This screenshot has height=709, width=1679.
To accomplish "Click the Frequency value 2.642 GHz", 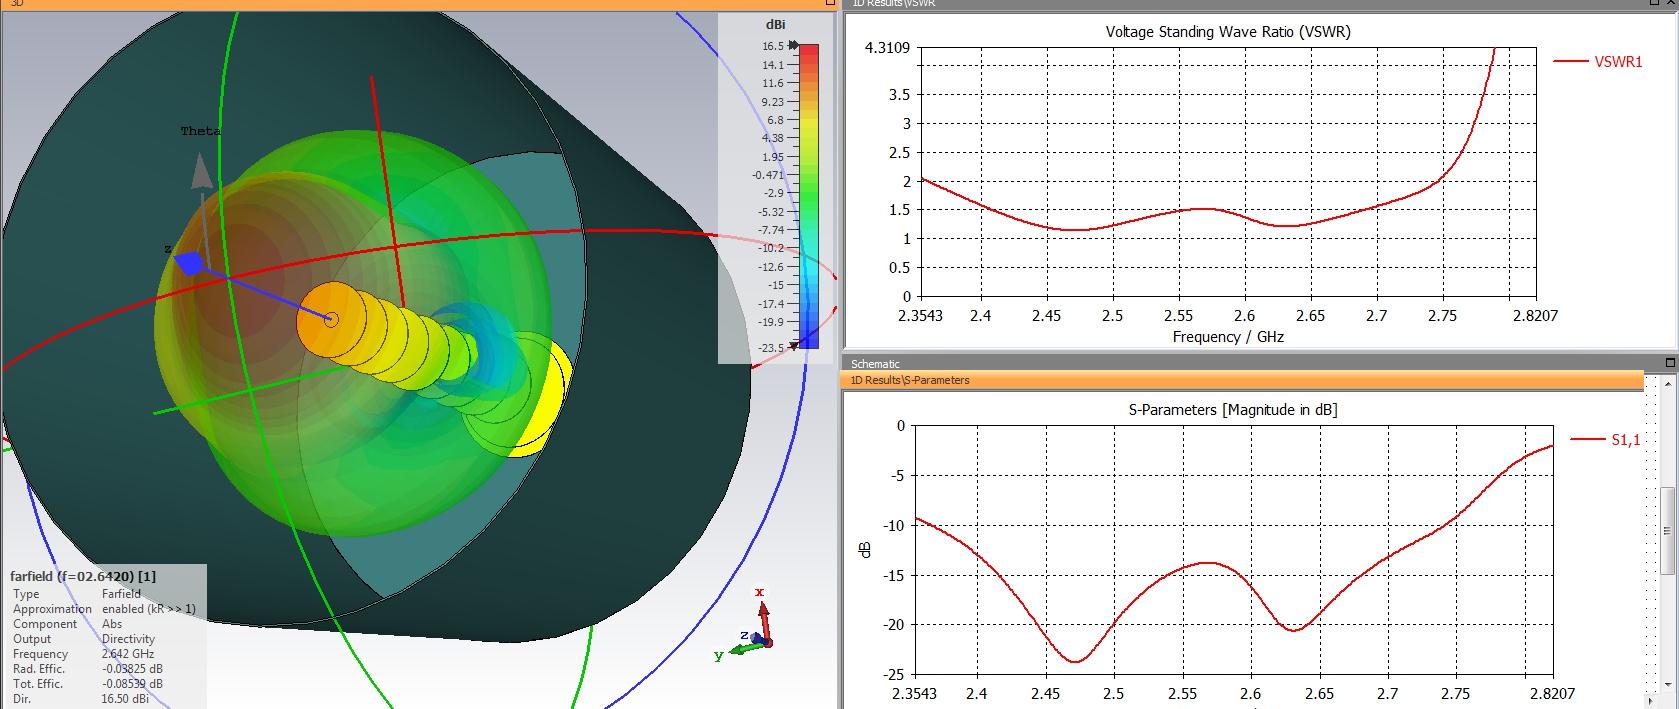I will 128,654.
